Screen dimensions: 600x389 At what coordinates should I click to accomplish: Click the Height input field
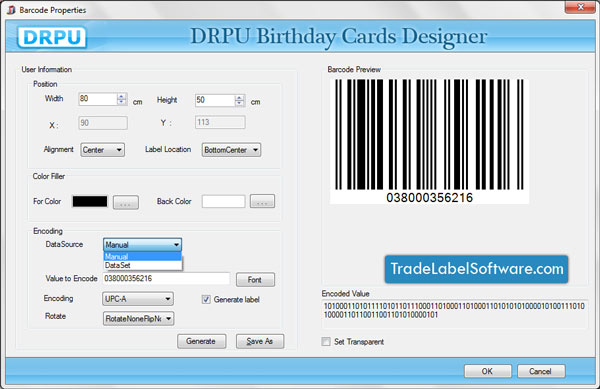coord(214,100)
